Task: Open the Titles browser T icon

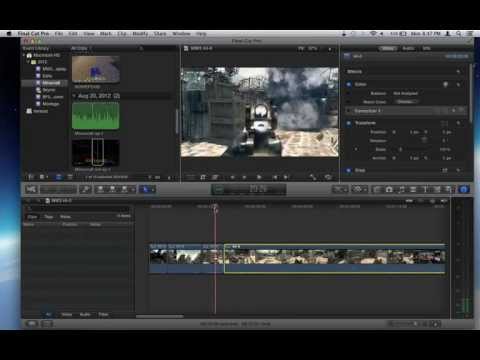Action: click(x=425, y=189)
